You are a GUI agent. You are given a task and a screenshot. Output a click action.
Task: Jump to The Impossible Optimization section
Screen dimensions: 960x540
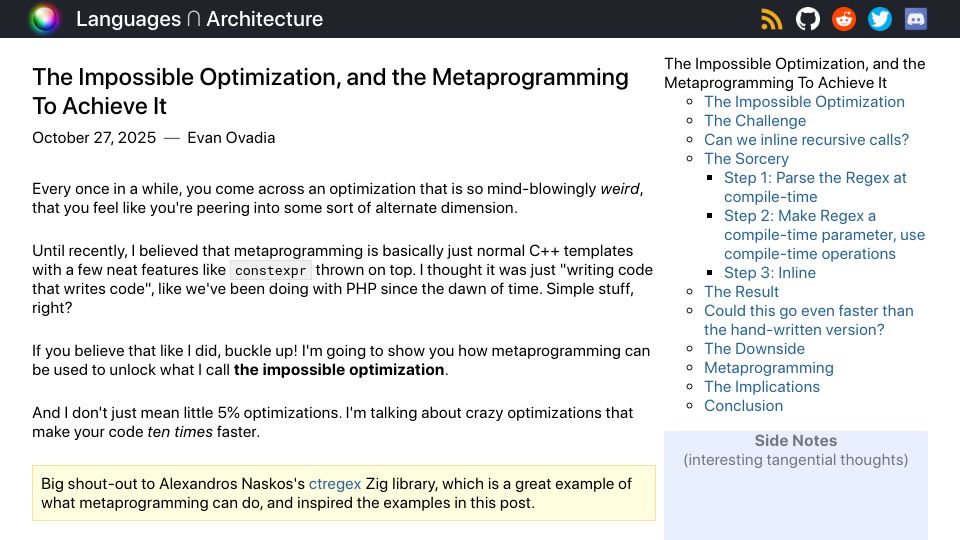[804, 102]
